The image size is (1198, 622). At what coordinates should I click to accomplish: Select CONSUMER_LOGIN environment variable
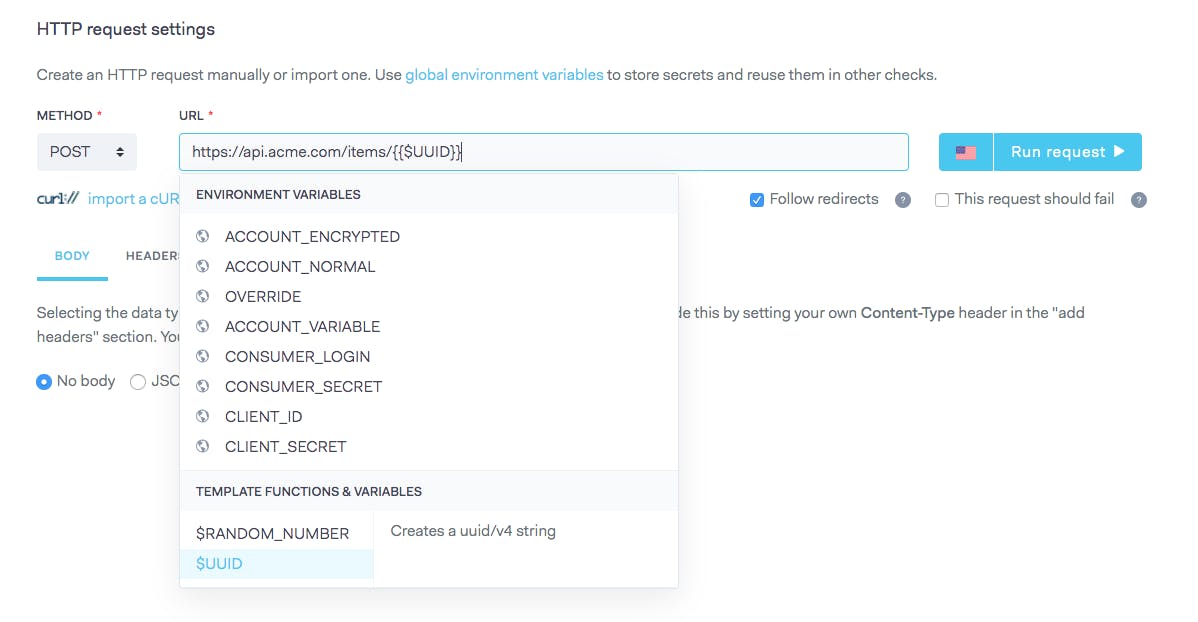[298, 357]
